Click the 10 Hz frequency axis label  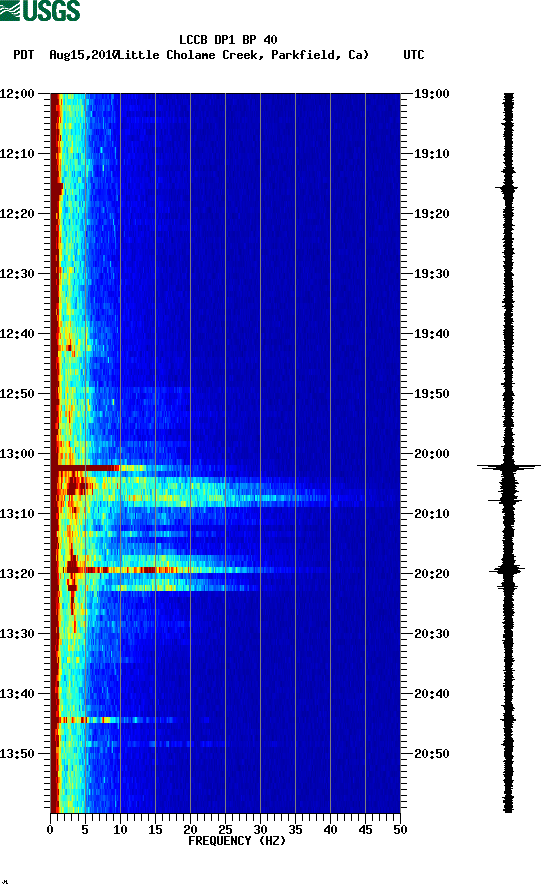coord(120,830)
